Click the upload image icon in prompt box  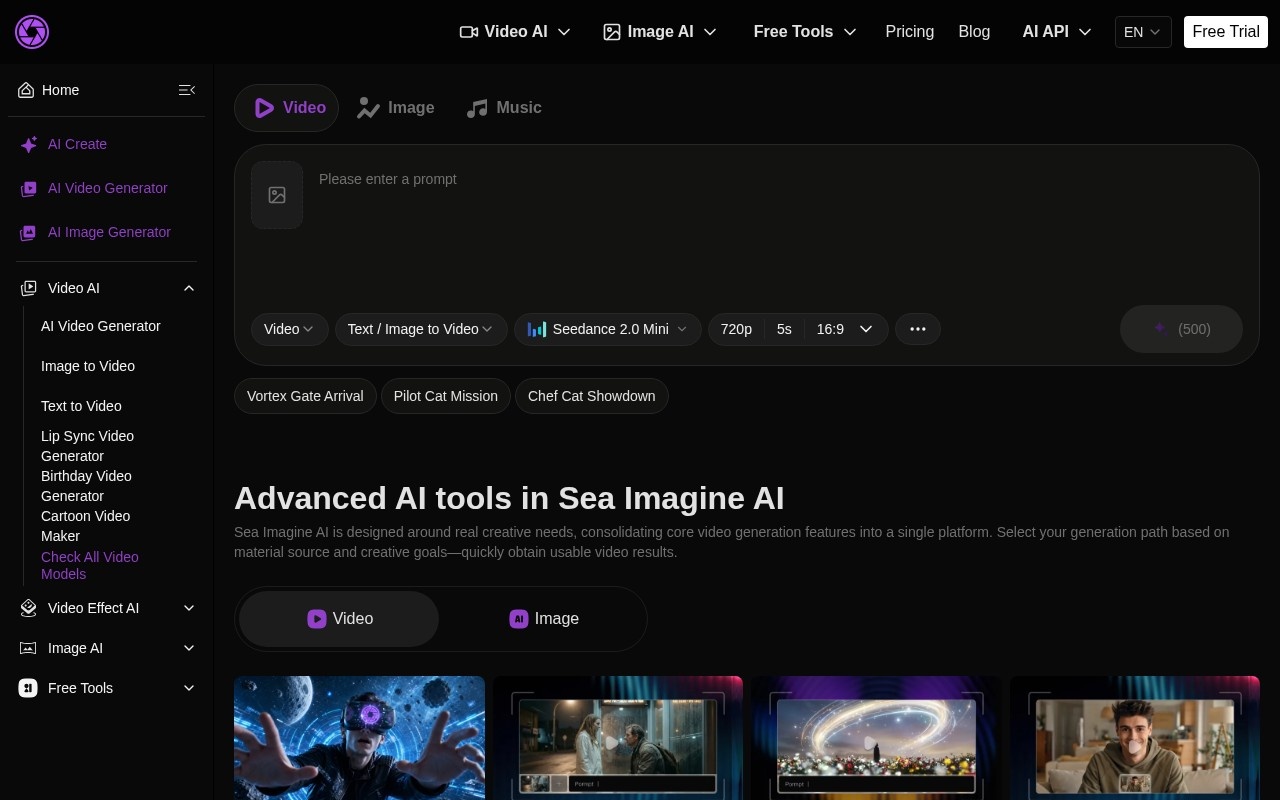(277, 195)
